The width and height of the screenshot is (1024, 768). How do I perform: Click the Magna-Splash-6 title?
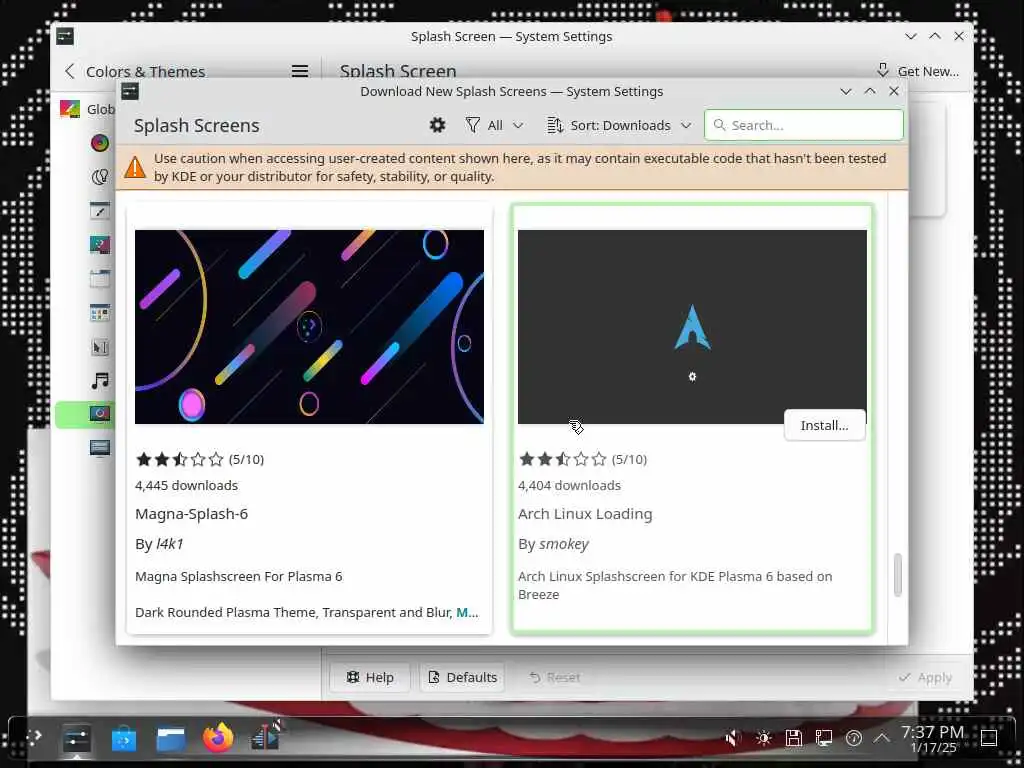[x=191, y=514]
